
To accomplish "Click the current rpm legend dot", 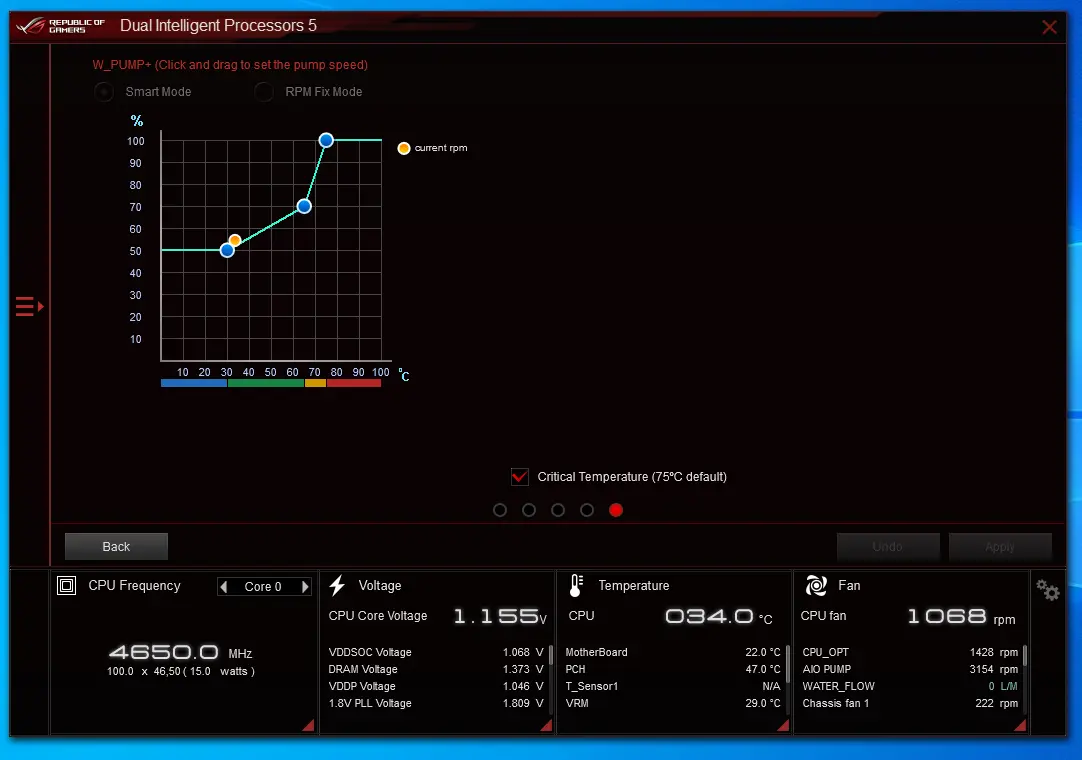I will (404, 148).
